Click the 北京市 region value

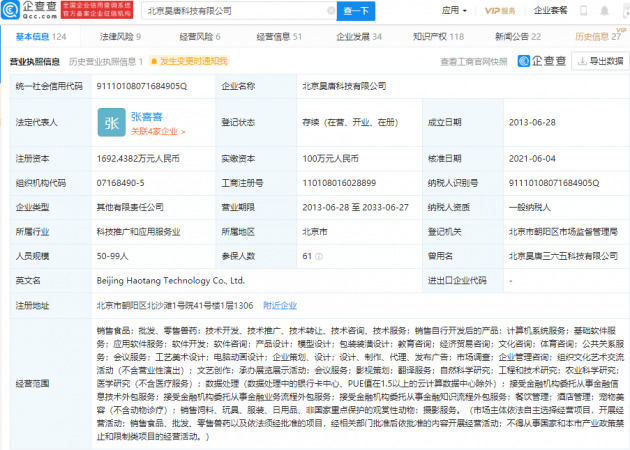[x=315, y=232]
